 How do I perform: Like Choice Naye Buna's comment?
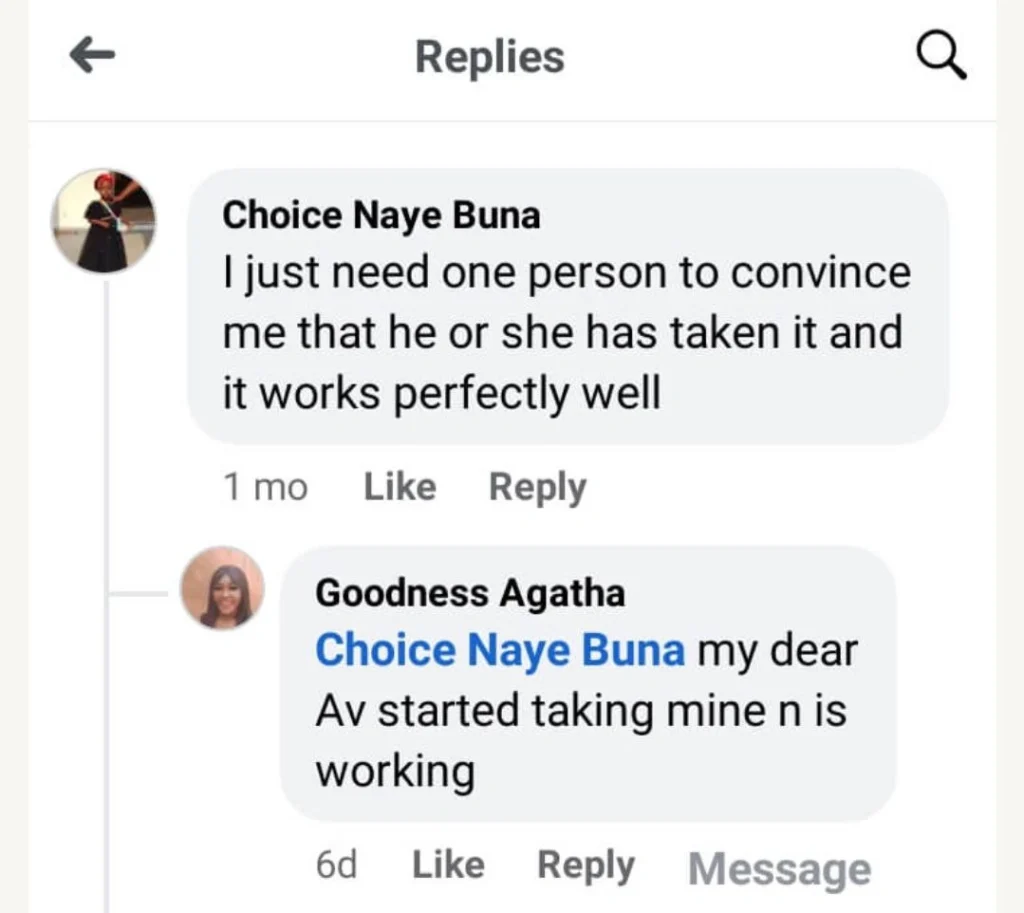[400, 488]
